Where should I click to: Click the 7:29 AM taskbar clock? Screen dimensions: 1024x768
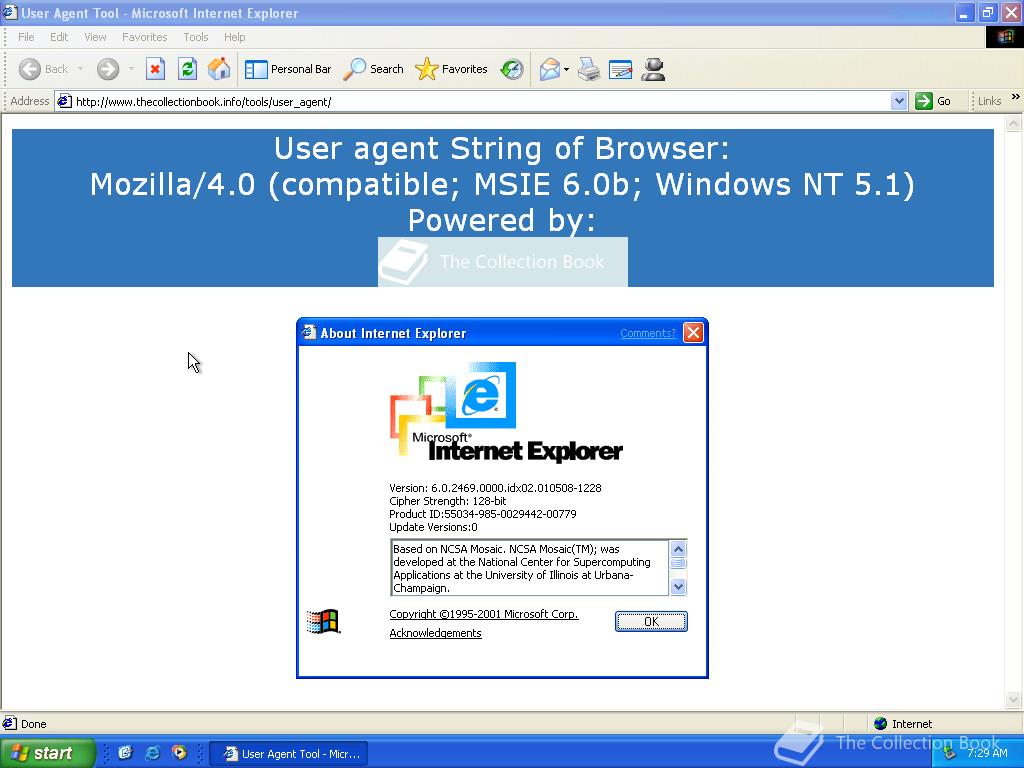(987, 754)
